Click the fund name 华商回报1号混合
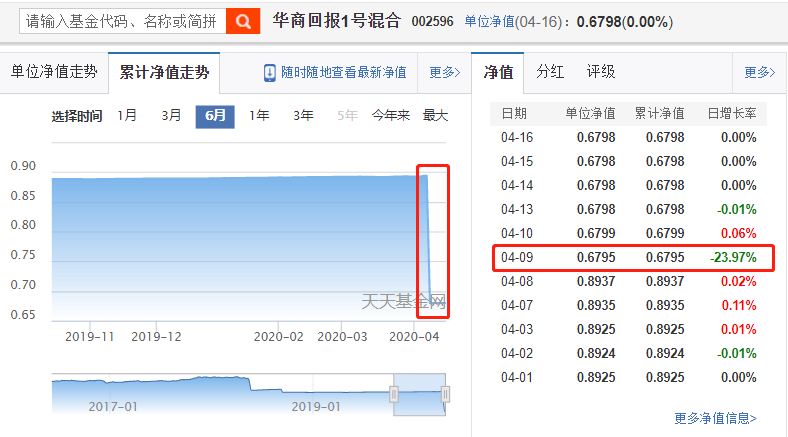This screenshot has width=788, height=437. 337,21
